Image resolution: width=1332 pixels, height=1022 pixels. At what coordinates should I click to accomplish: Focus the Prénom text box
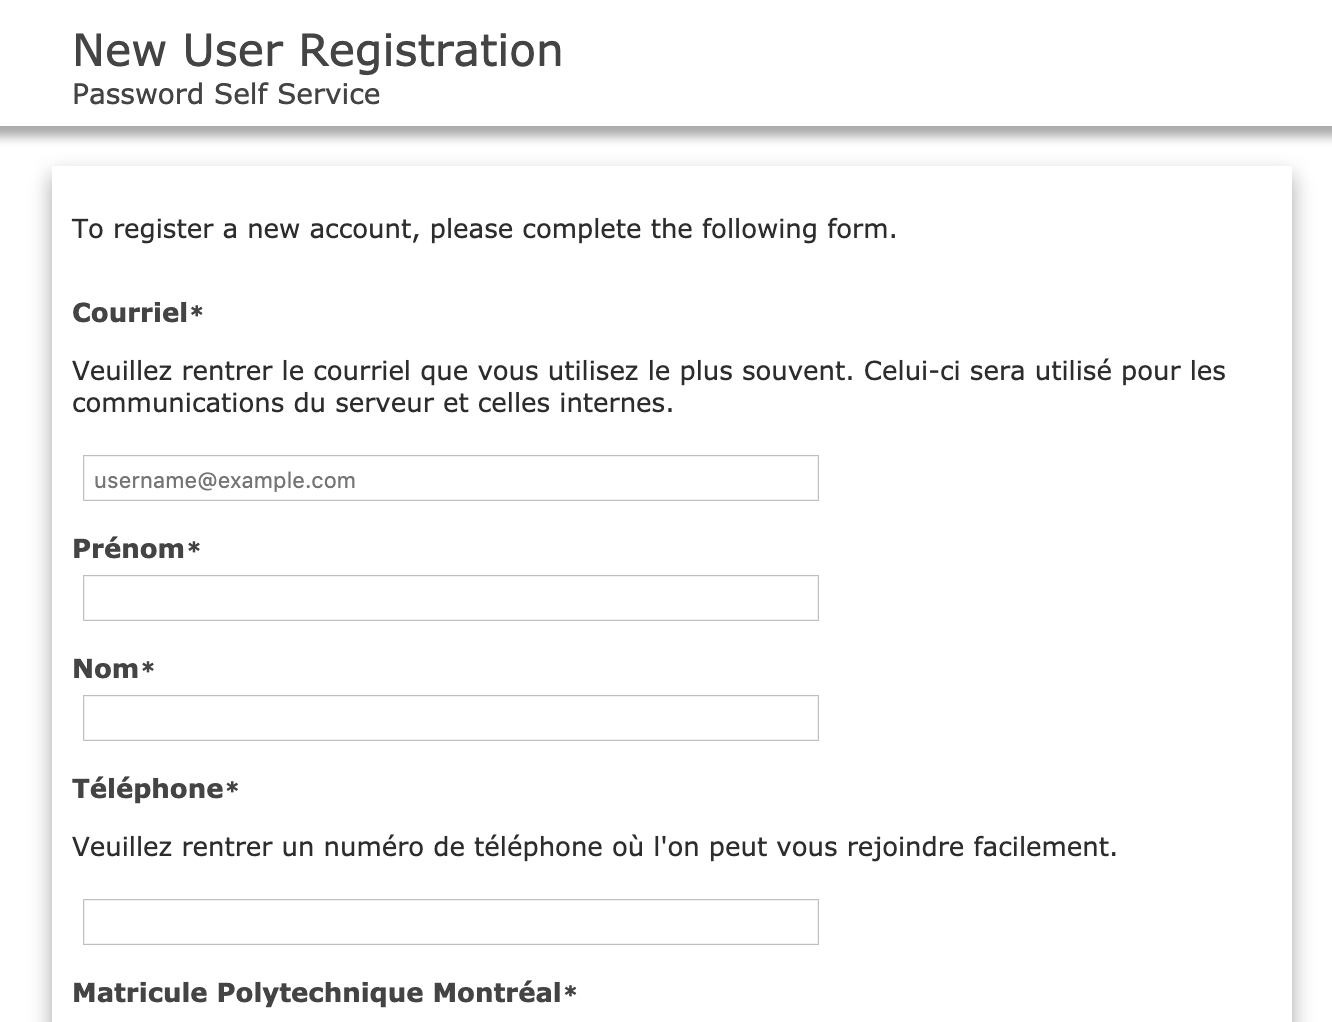(x=450, y=598)
